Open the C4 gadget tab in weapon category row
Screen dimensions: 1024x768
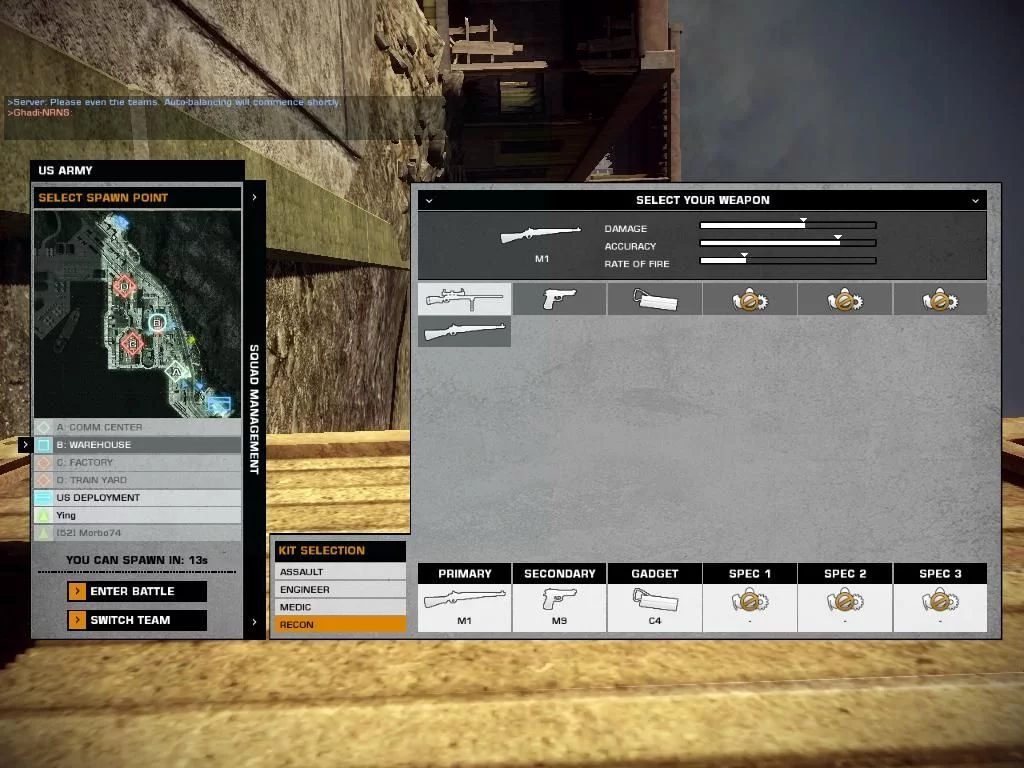[654, 299]
